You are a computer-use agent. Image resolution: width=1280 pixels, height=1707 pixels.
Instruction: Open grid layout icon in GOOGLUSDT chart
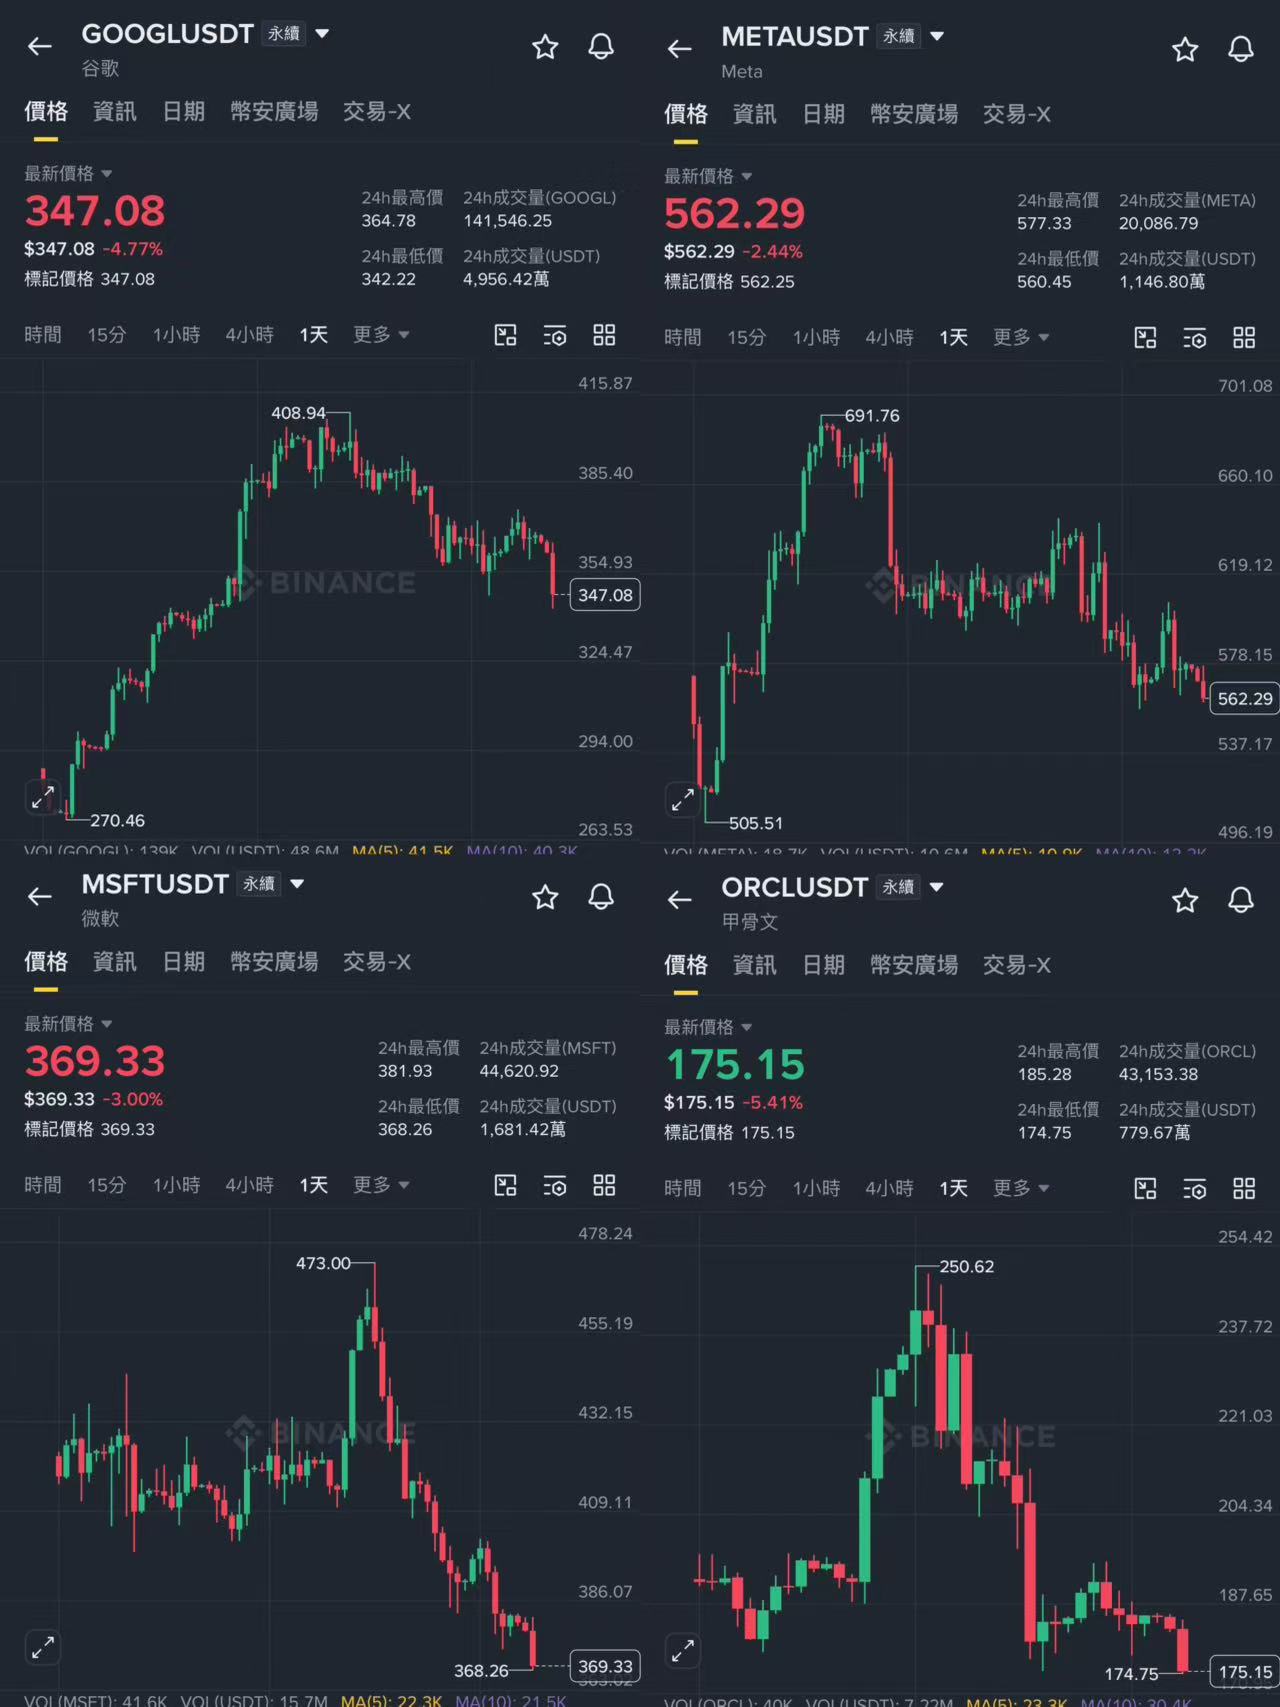(x=604, y=335)
